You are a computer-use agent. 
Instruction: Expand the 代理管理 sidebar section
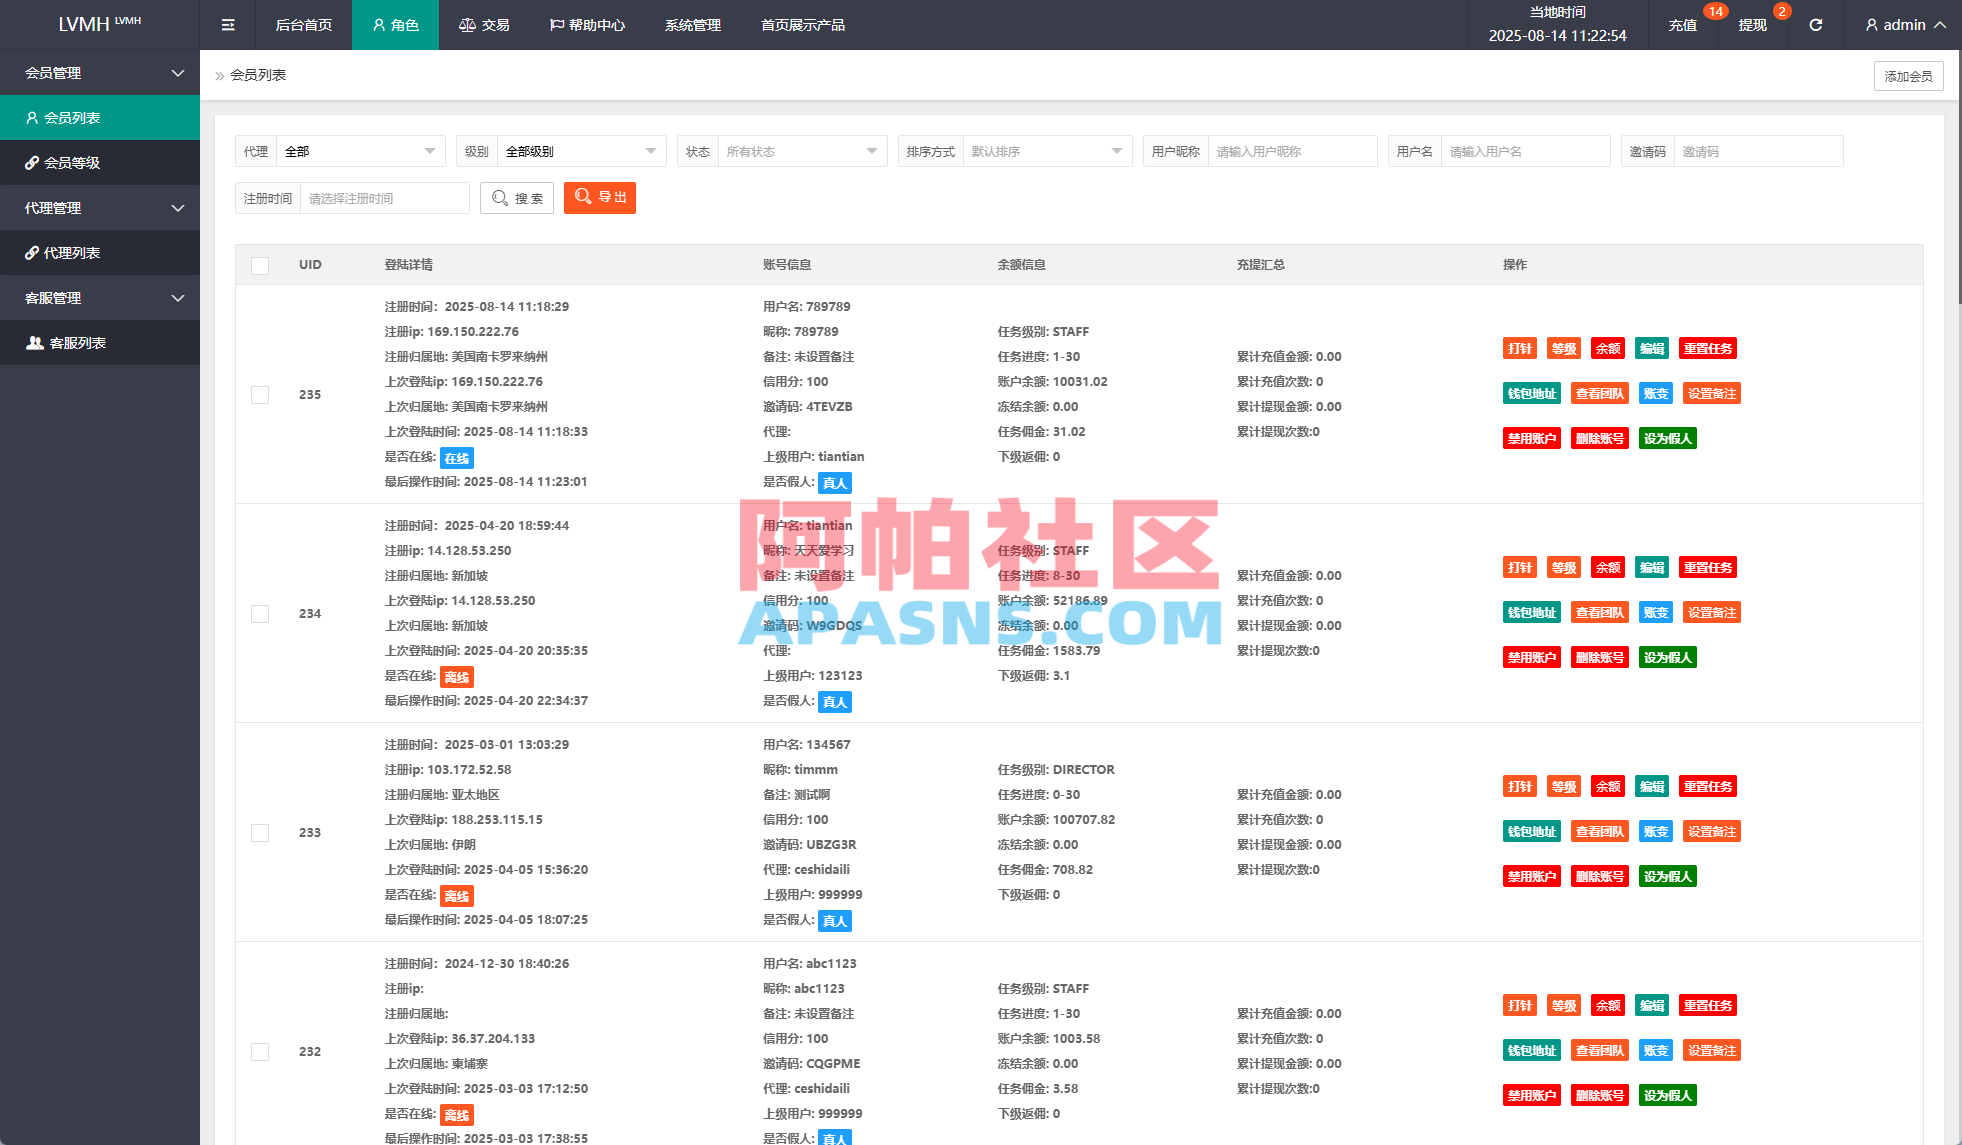100,207
